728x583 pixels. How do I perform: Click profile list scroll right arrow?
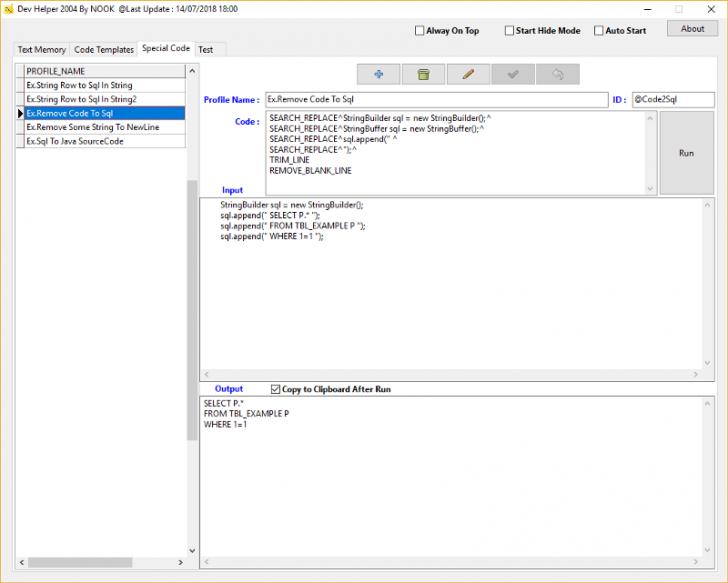click(181, 562)
